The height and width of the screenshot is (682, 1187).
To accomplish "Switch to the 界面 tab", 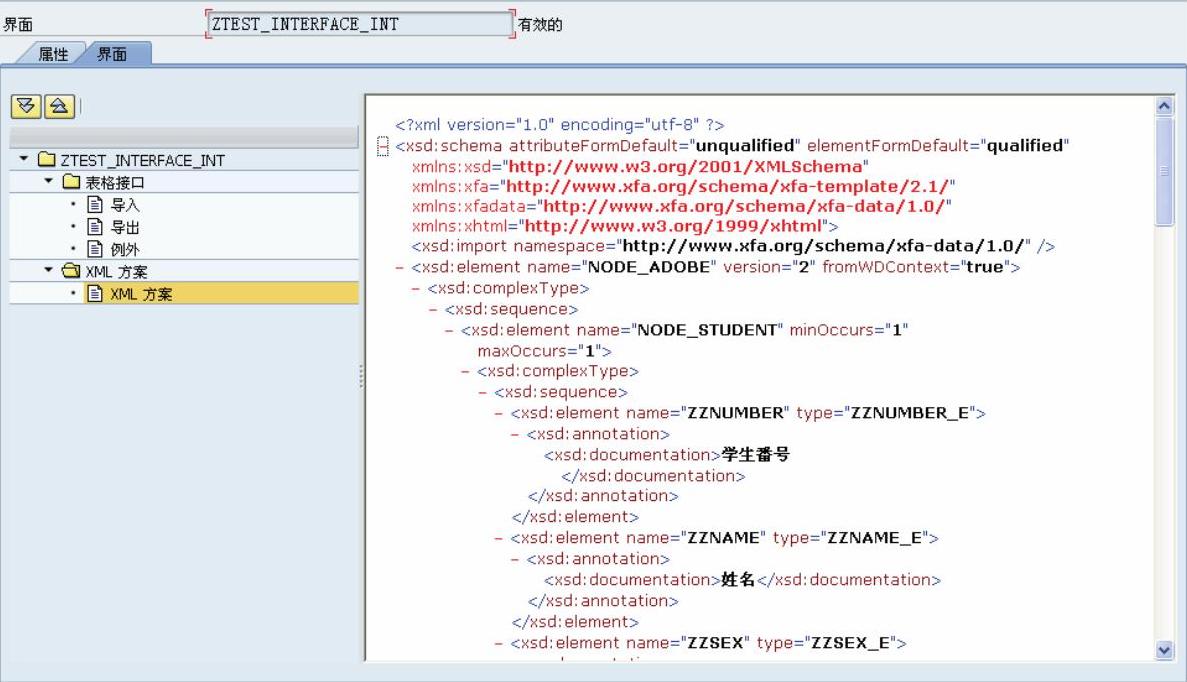I will tap(112, 54).
